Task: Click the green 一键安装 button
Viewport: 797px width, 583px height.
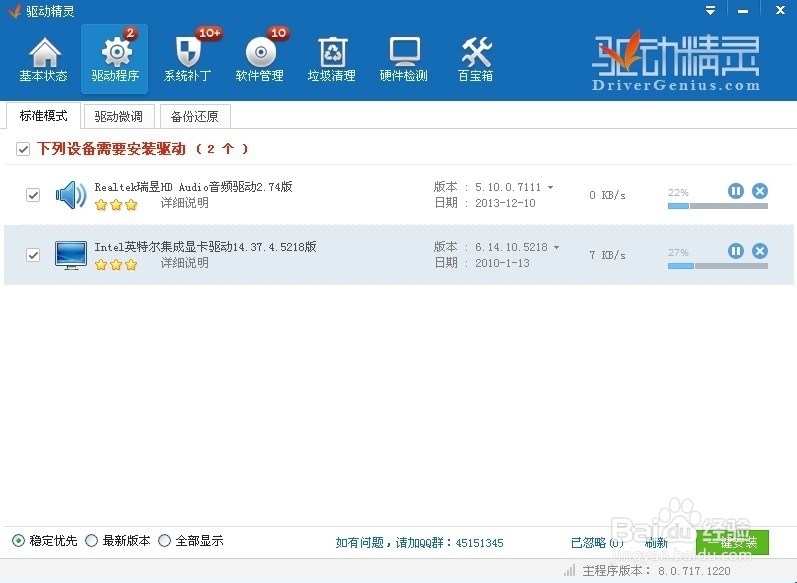Action: pos(732,542)
